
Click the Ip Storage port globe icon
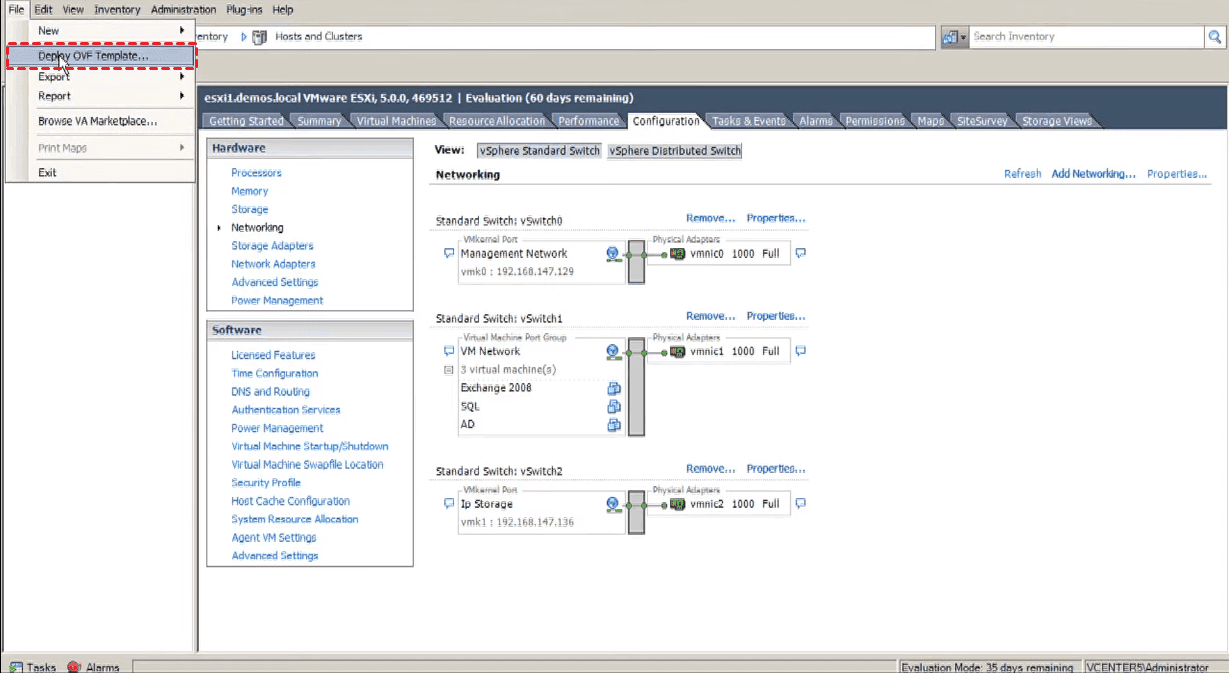613,505
